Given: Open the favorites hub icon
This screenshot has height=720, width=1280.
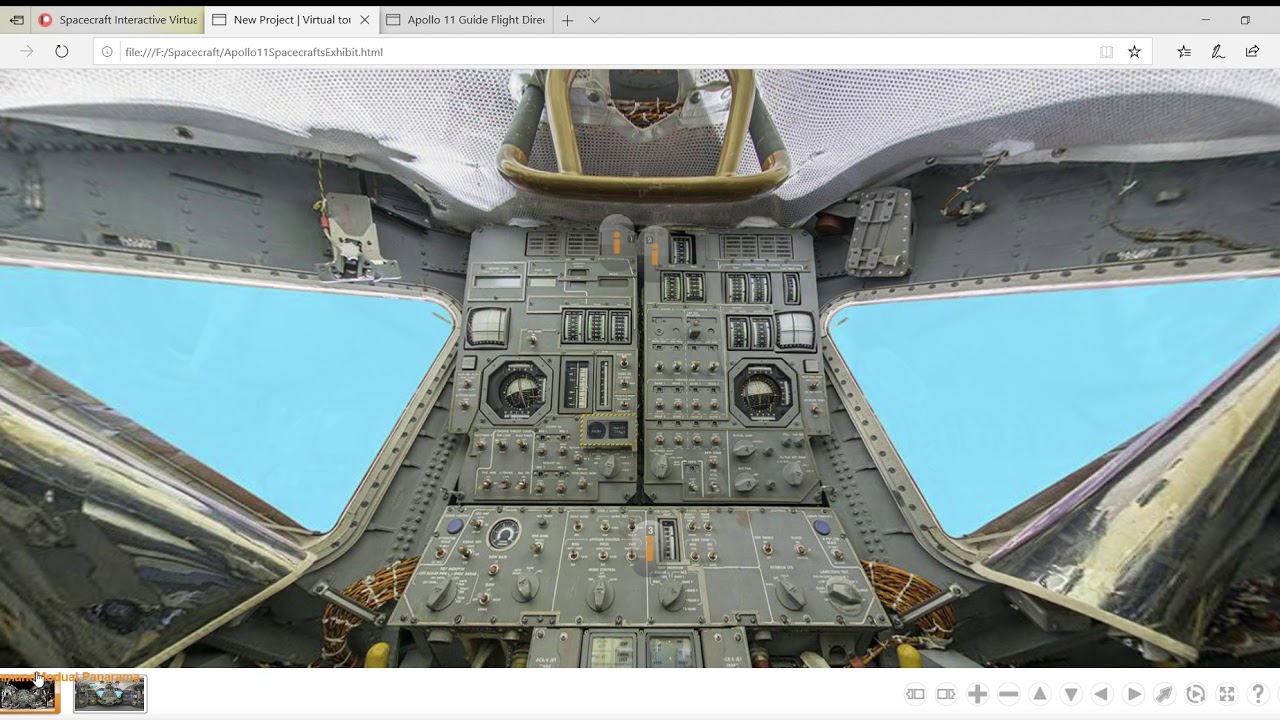Looking at the screenshot, I should tap(1184, 52).
